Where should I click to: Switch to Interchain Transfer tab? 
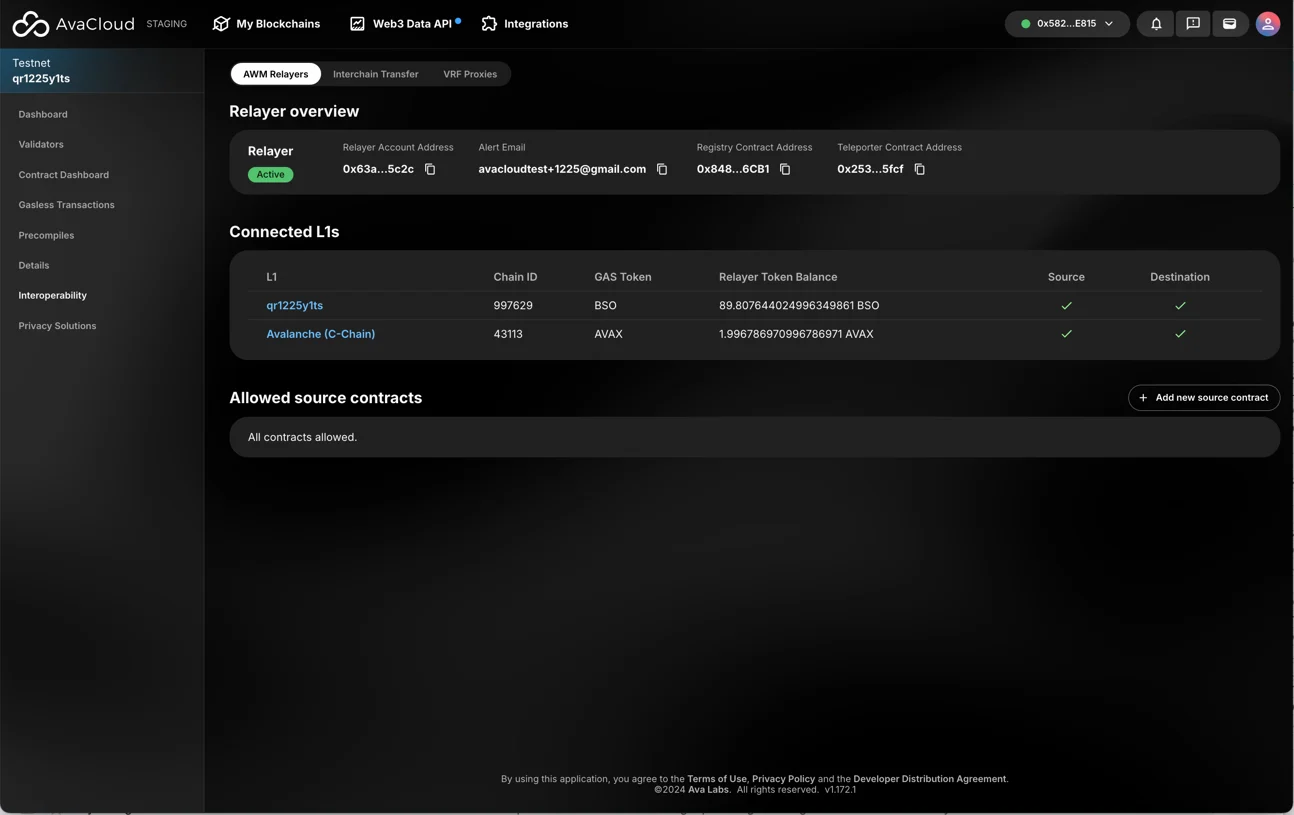coord(376,74)
